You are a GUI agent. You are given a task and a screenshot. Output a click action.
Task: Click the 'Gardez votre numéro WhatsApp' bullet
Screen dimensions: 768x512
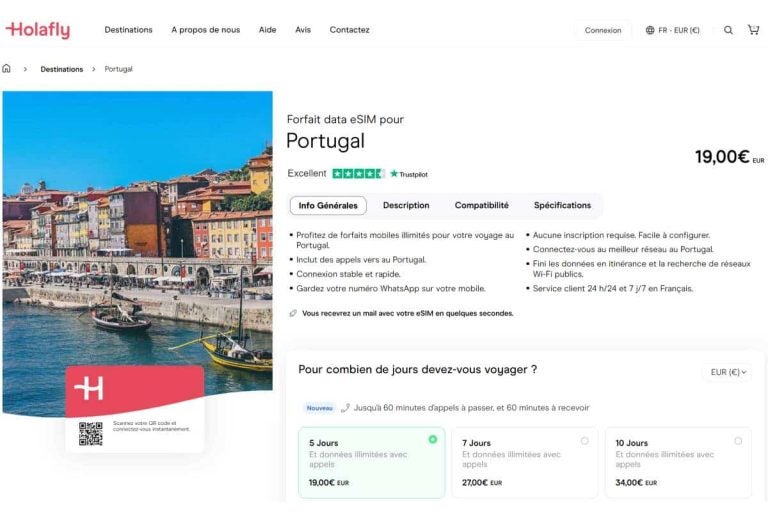tap(390, 289)
